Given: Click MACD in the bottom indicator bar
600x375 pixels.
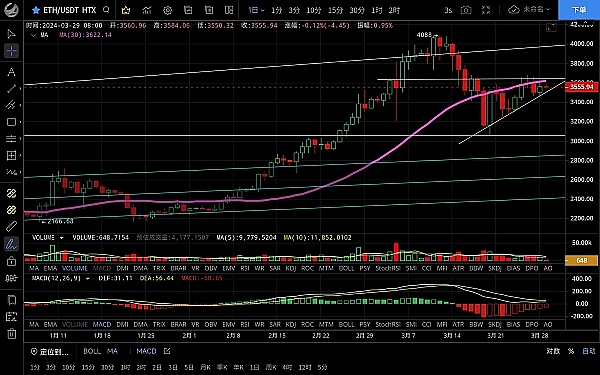Looking at the screenshot, I should tap(146, 351).
